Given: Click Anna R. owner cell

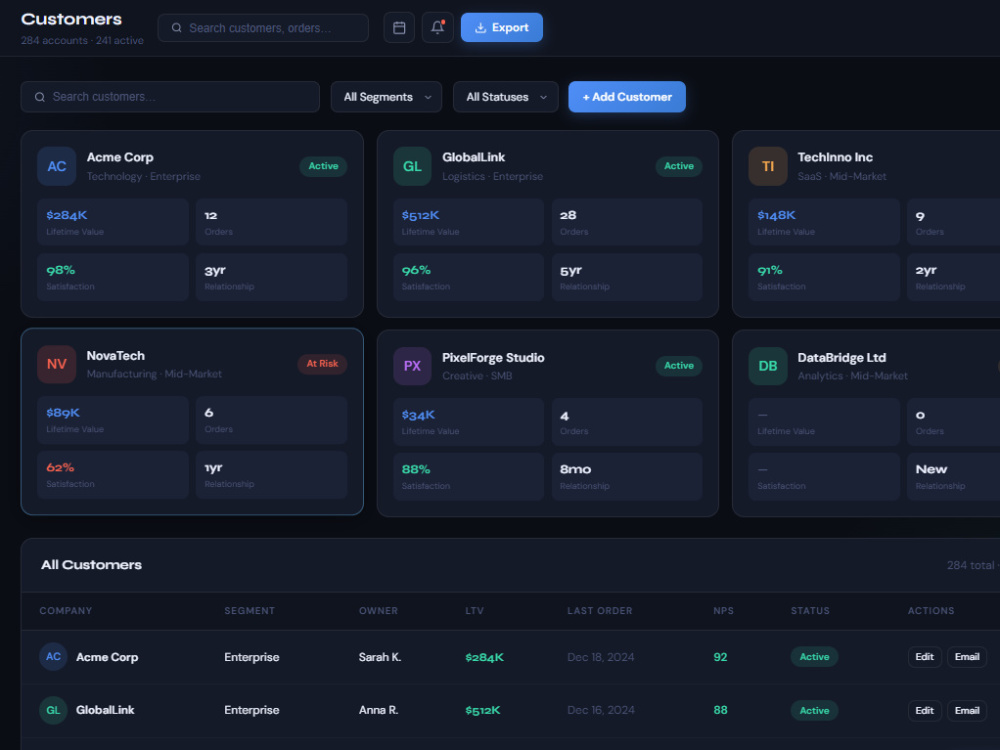Looking at the screenshot, I should 378,710.
